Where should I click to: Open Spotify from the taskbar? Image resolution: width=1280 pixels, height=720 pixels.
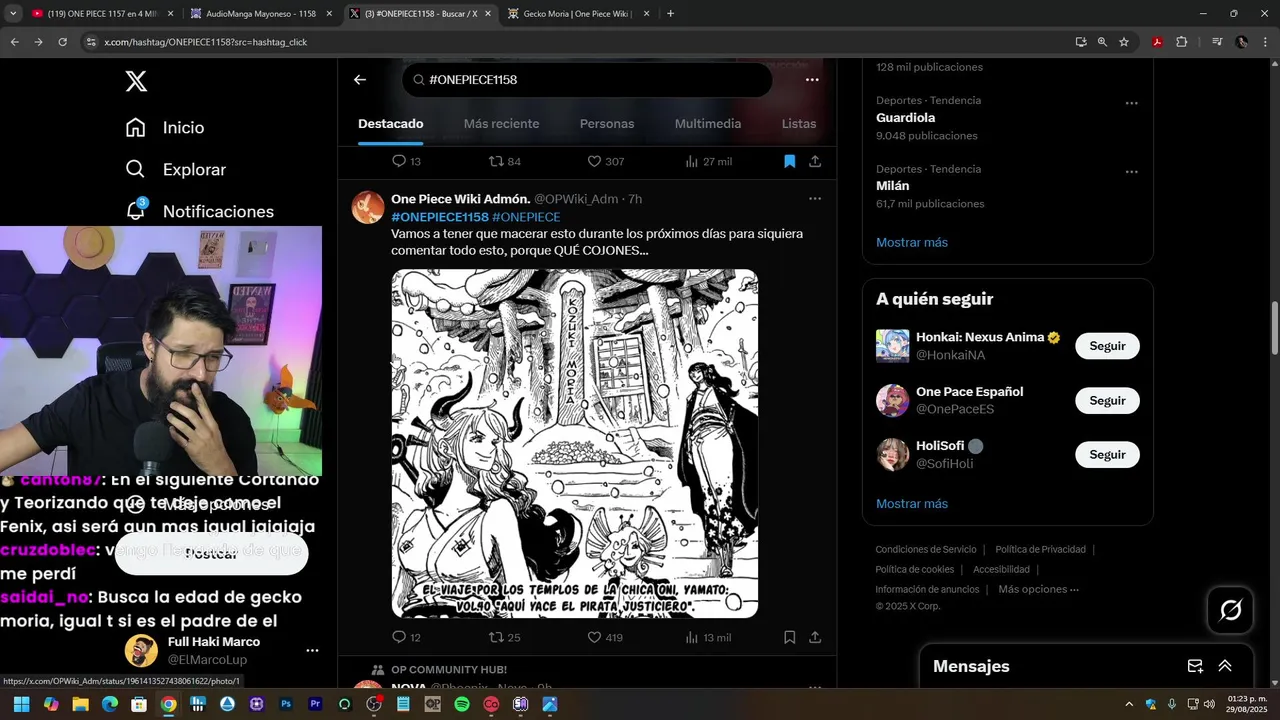[x=462, y=704]
